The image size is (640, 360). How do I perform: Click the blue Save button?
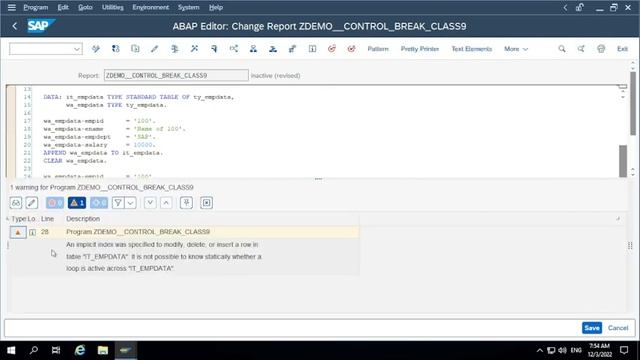tap(592, 328)
